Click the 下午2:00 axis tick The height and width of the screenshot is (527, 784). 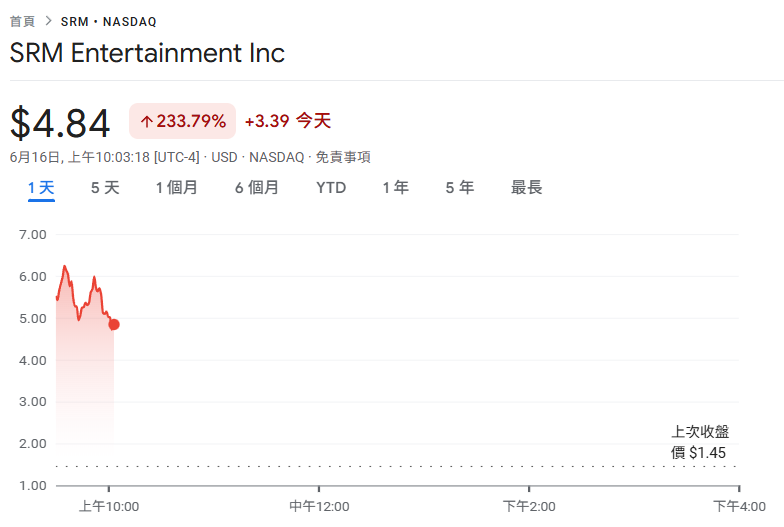529,506
